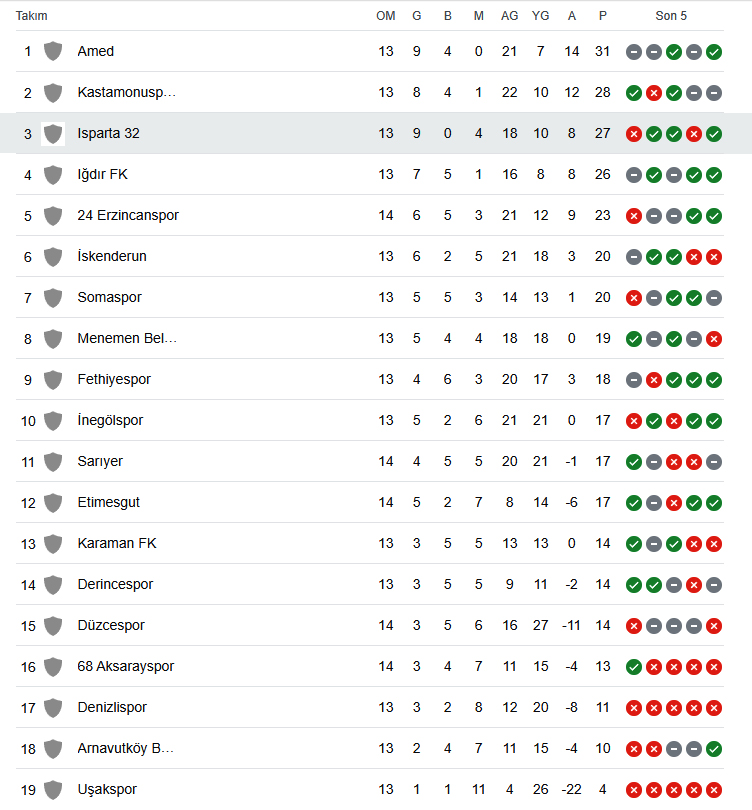The height and width of the screenshot is (810, 752).
Task: Click Isparta 32's highlighted shield logo
Action: [x=53, y=134]
